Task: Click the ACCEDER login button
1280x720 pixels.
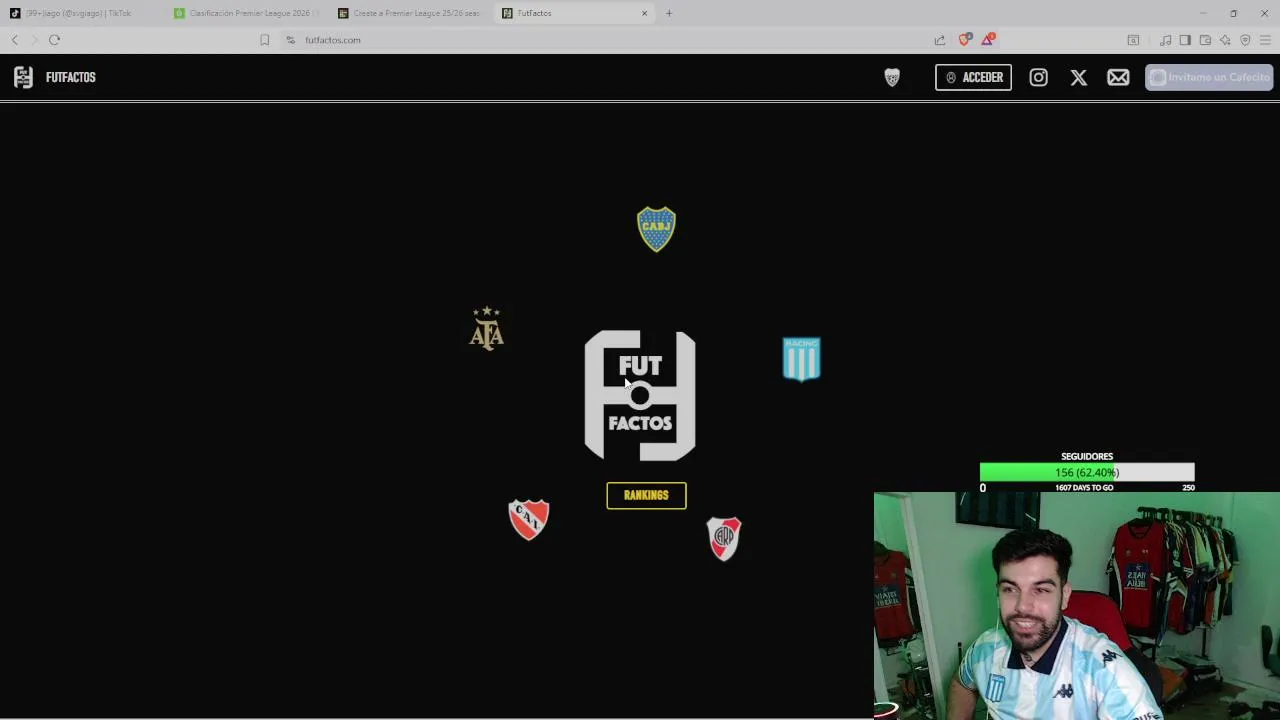Action: click(x=973, y=77)
